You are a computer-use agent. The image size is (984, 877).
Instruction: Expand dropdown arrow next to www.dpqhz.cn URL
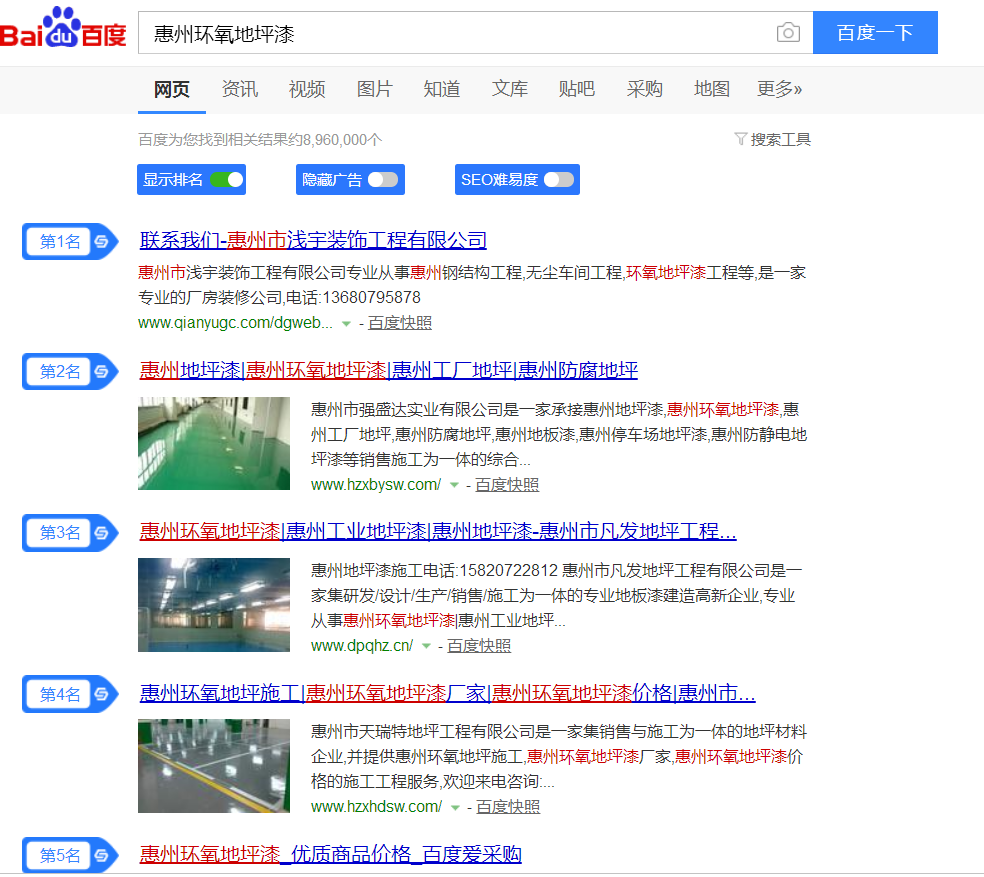(x=426, y=646)
